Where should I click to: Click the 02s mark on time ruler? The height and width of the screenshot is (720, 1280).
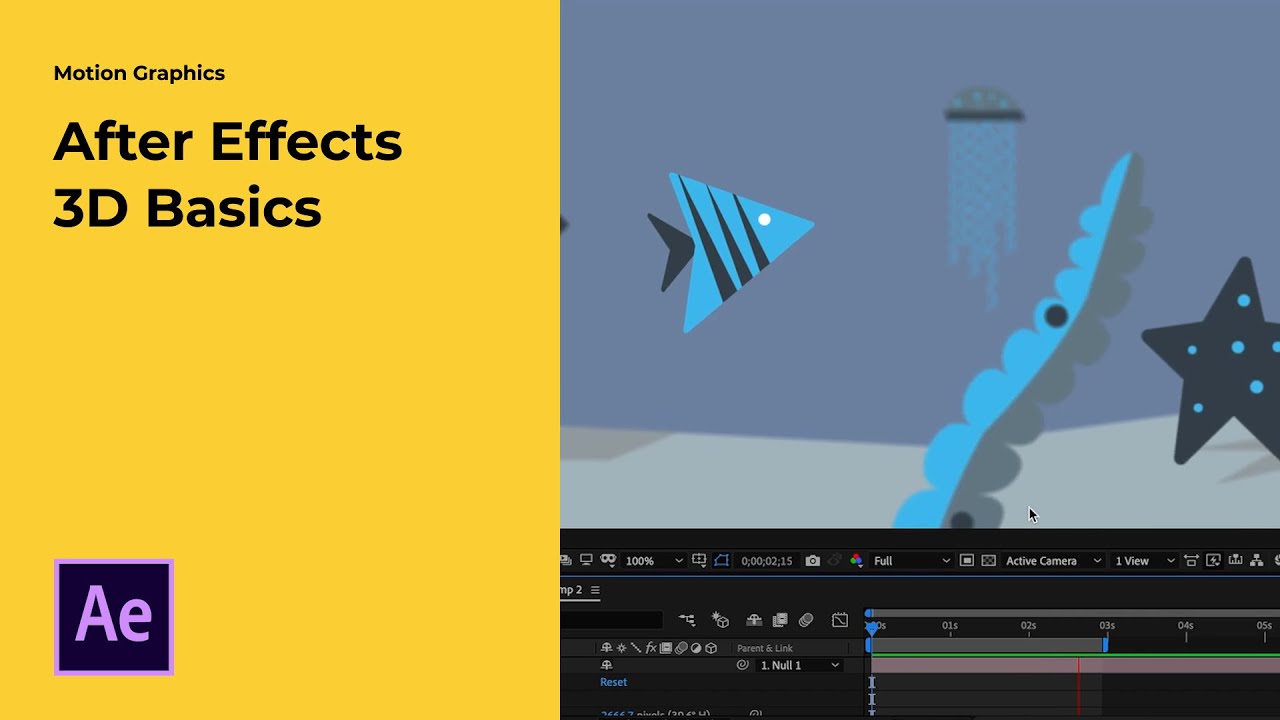[1028, 626]
